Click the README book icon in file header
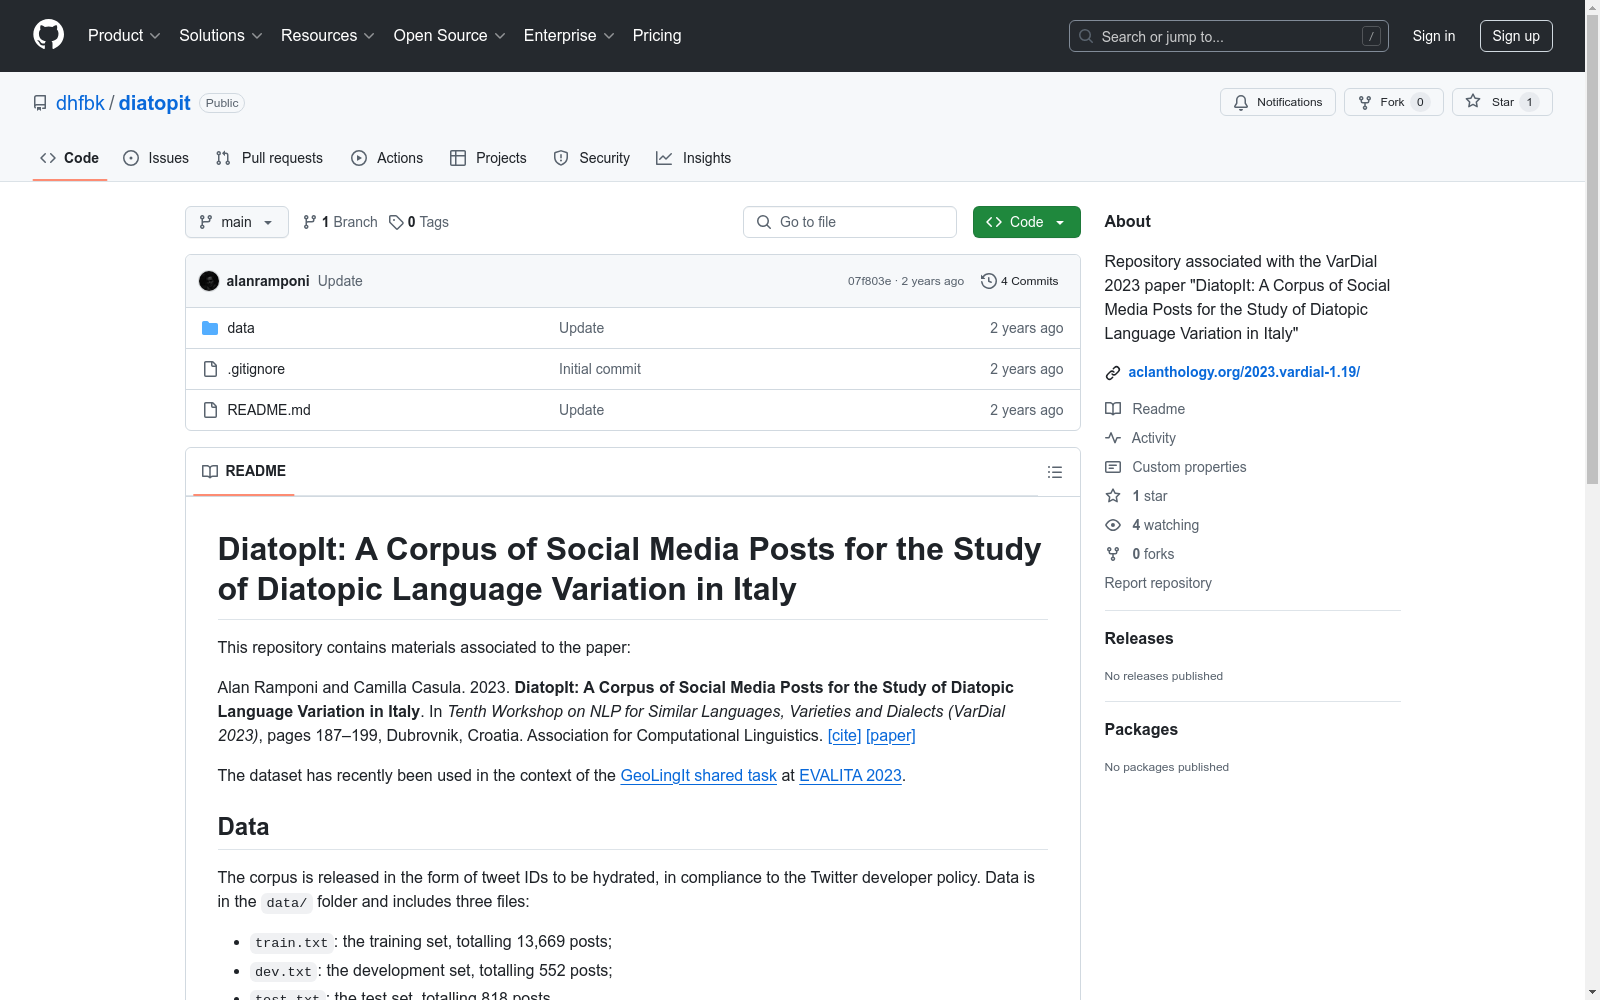This screenshot has width=1600, height=1000. coord(210,471)
